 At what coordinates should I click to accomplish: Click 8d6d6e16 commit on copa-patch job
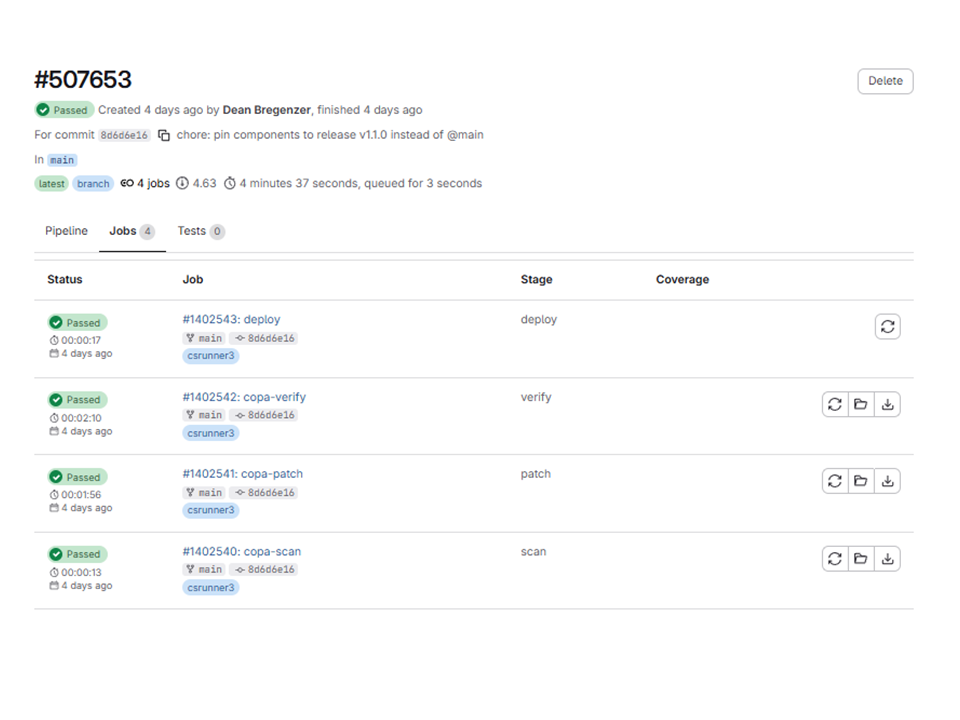click(264, 492)
